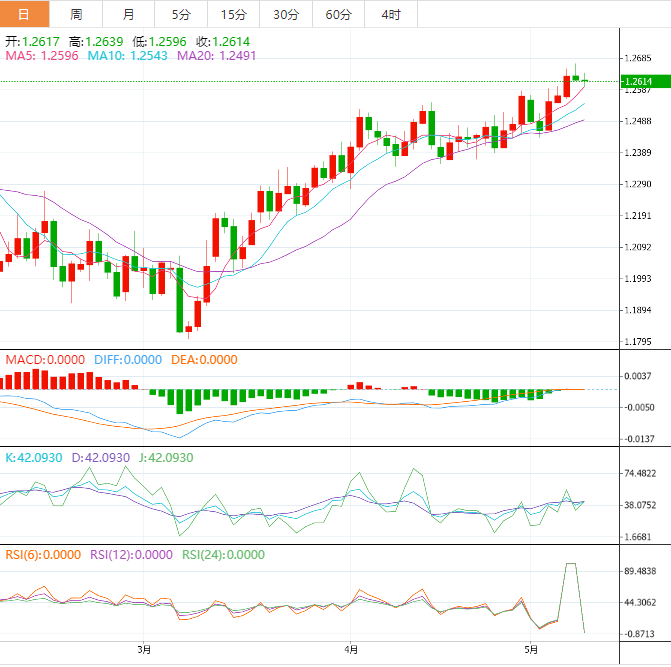
Task: Switch to the 4时 chart tab
Action: [x=391, y=14]
